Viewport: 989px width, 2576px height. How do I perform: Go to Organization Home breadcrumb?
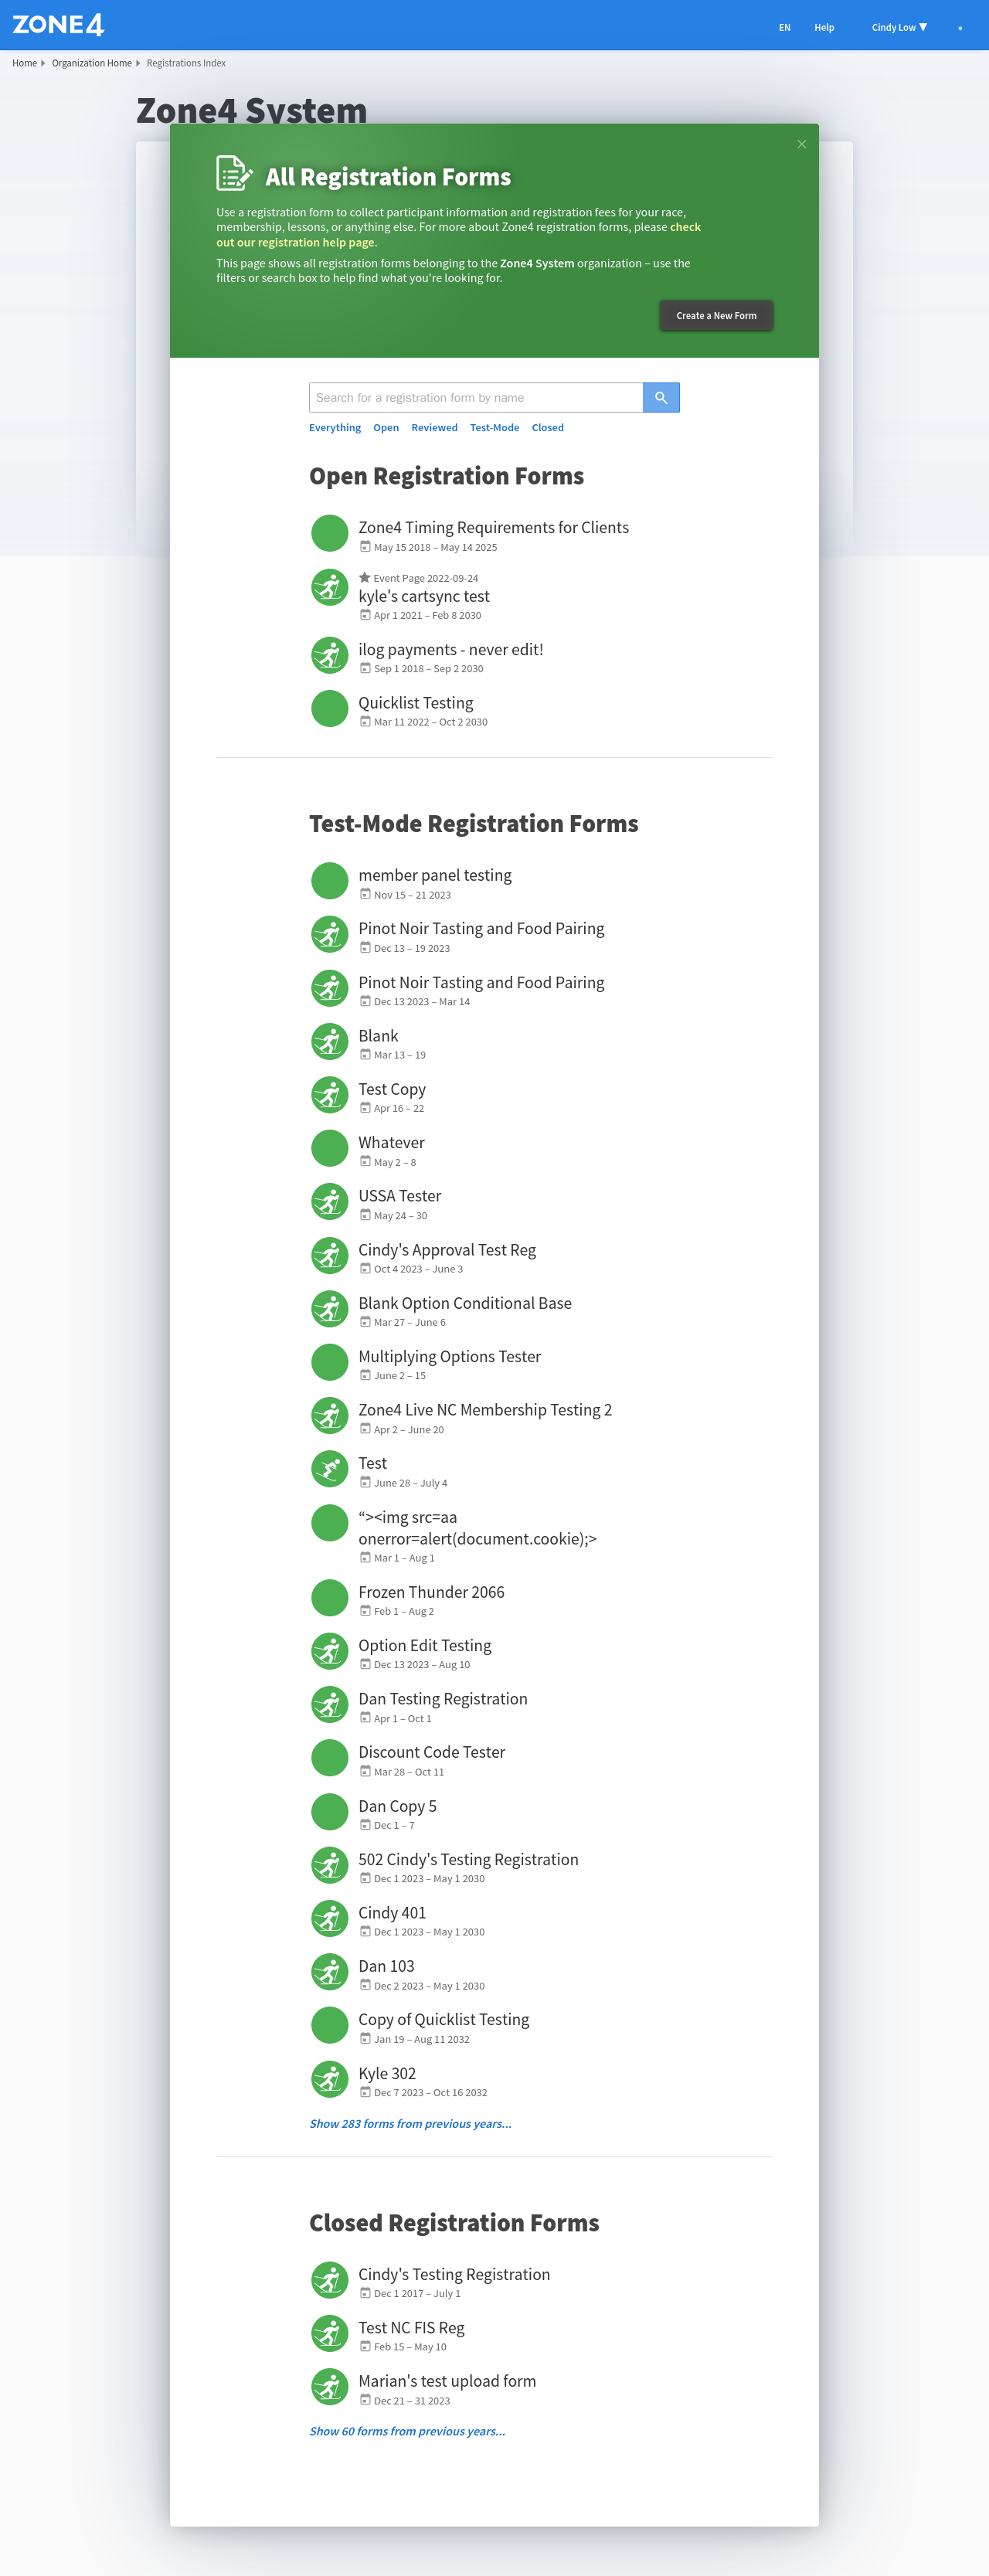point(91,63)
